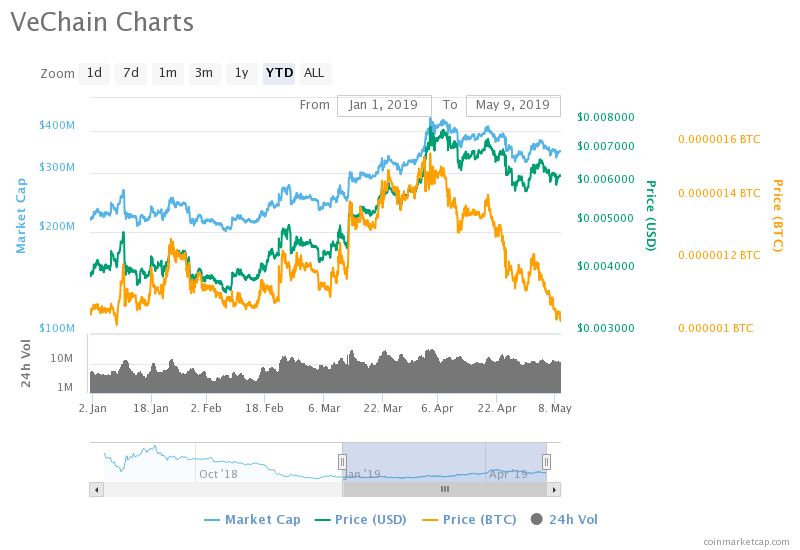Click the 2. Jan date axis label
Viewport: 800px width, 550px height.
(x=93, y=408)
